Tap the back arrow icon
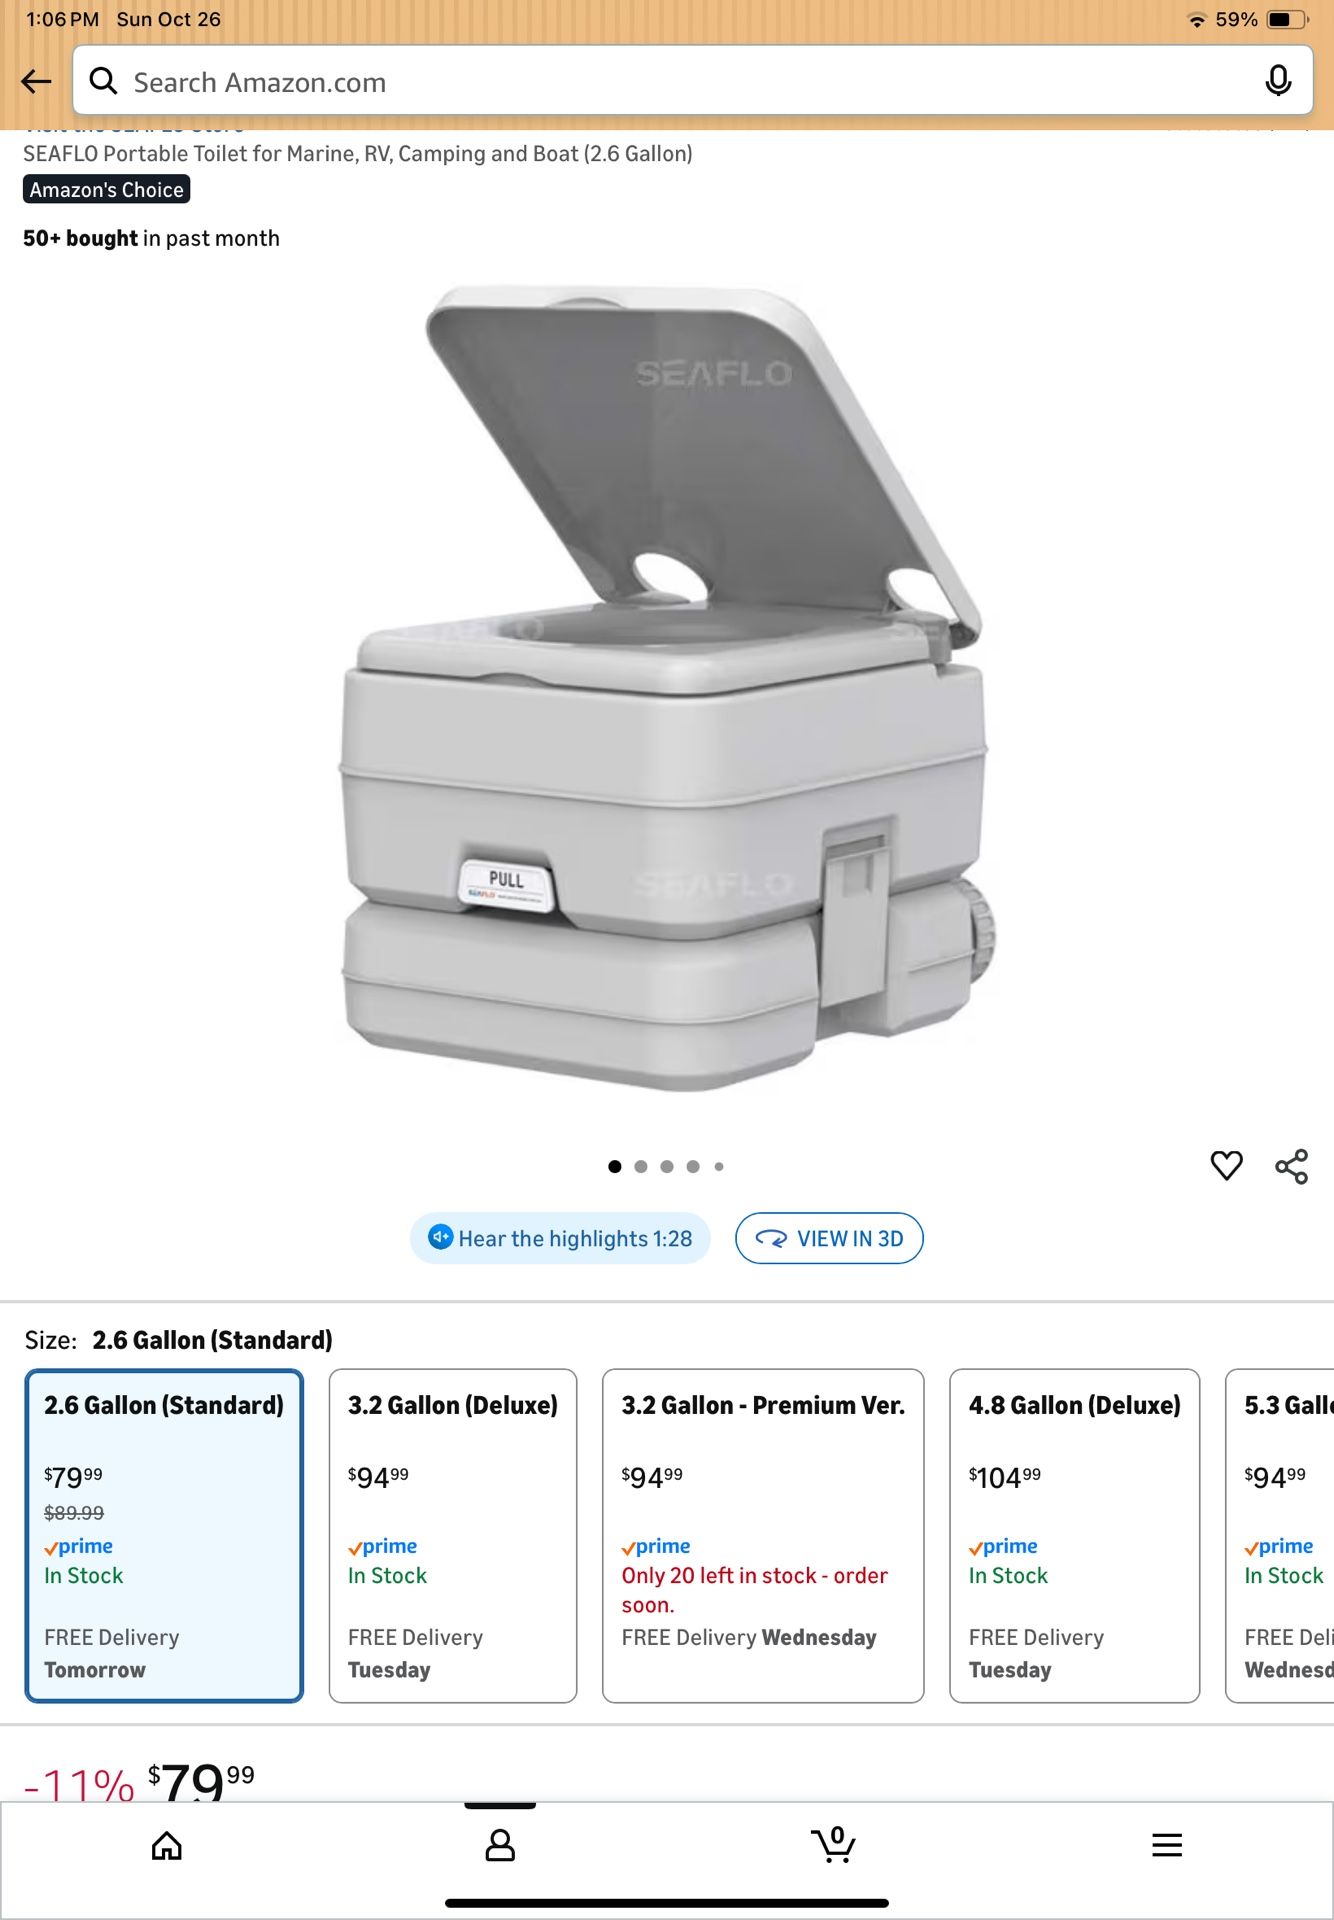 [x=36, y=81]
